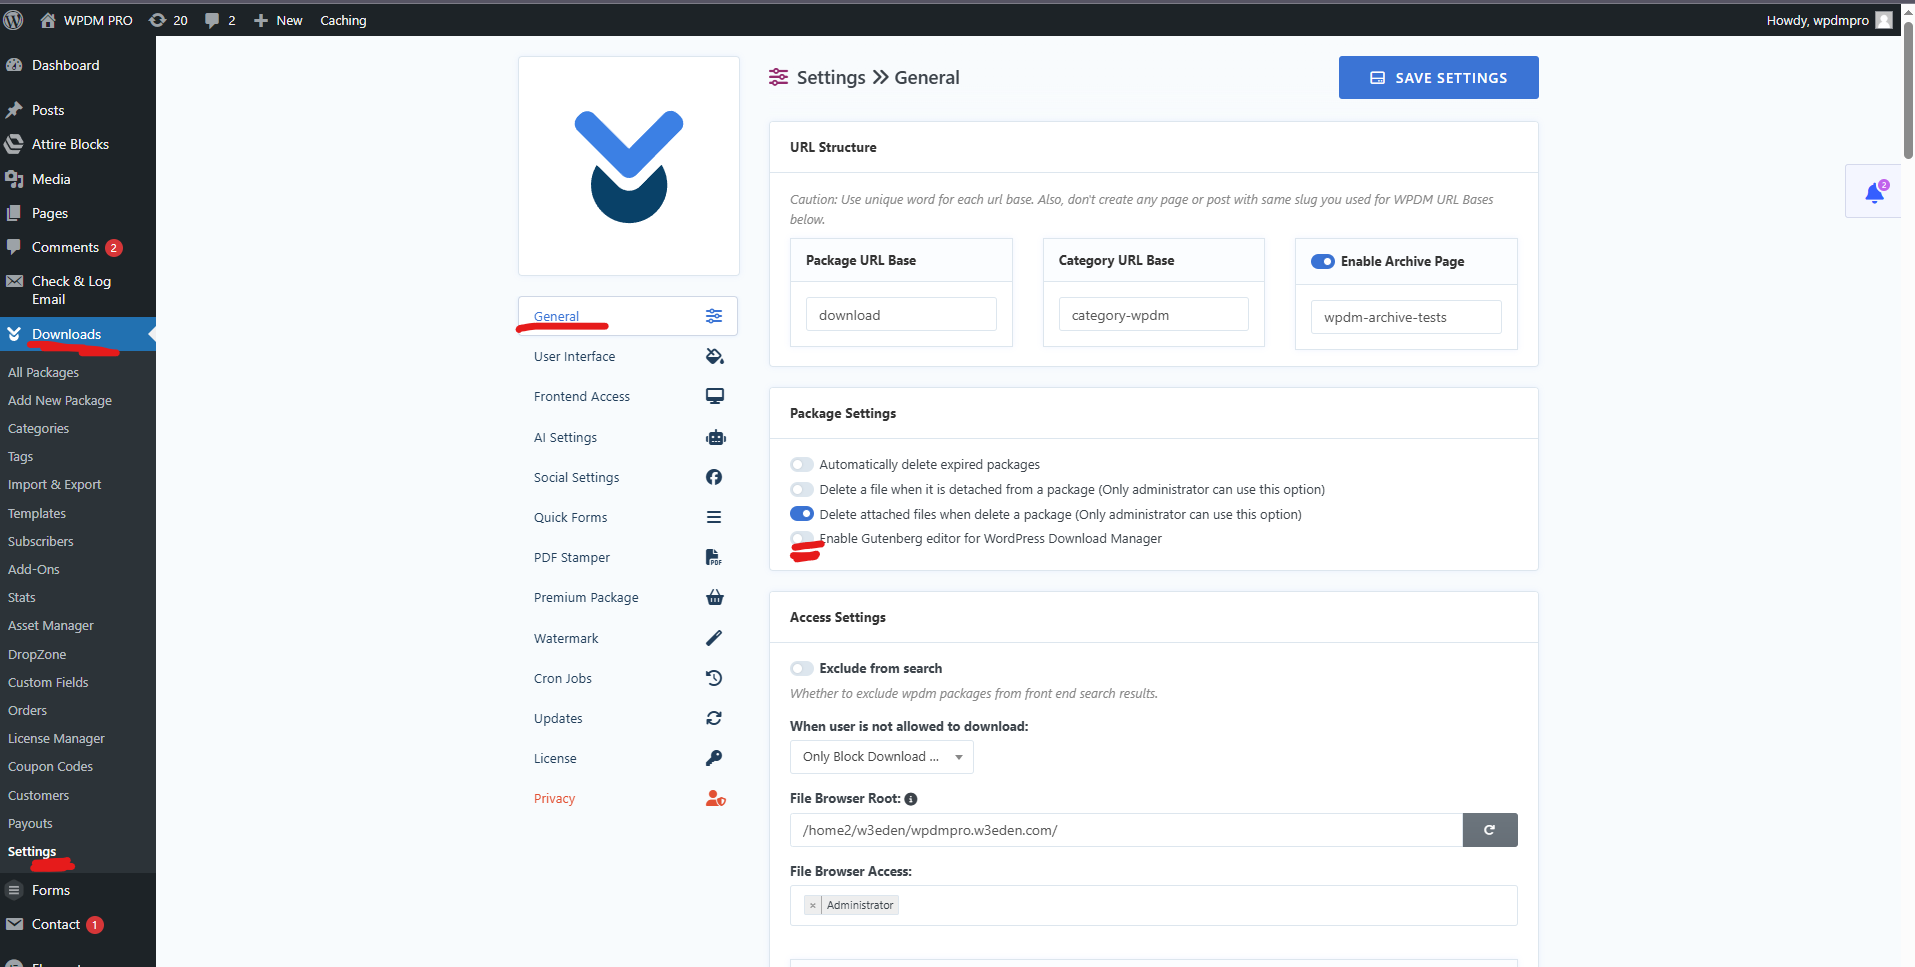Toggle Exclude from search switch

[x=801, y=668]
